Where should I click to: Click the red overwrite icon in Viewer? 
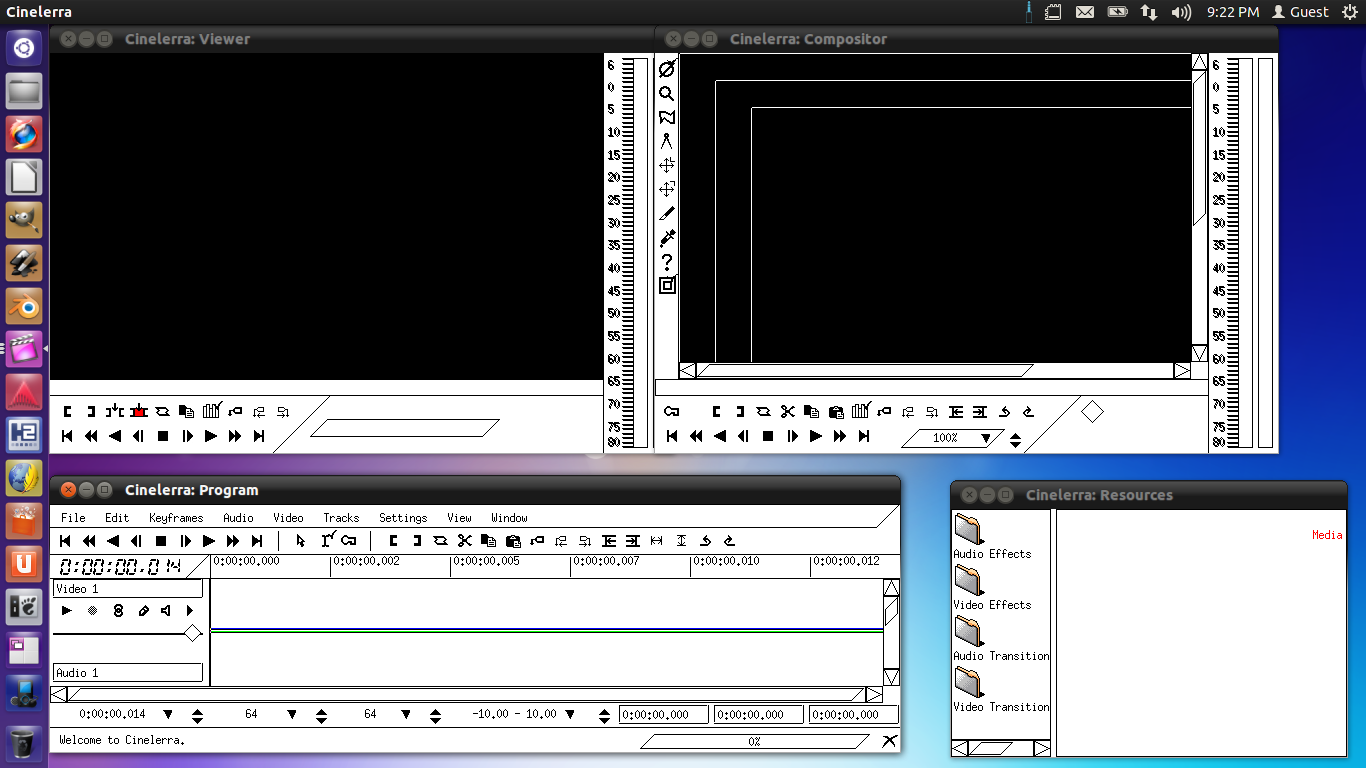[138, 411]
